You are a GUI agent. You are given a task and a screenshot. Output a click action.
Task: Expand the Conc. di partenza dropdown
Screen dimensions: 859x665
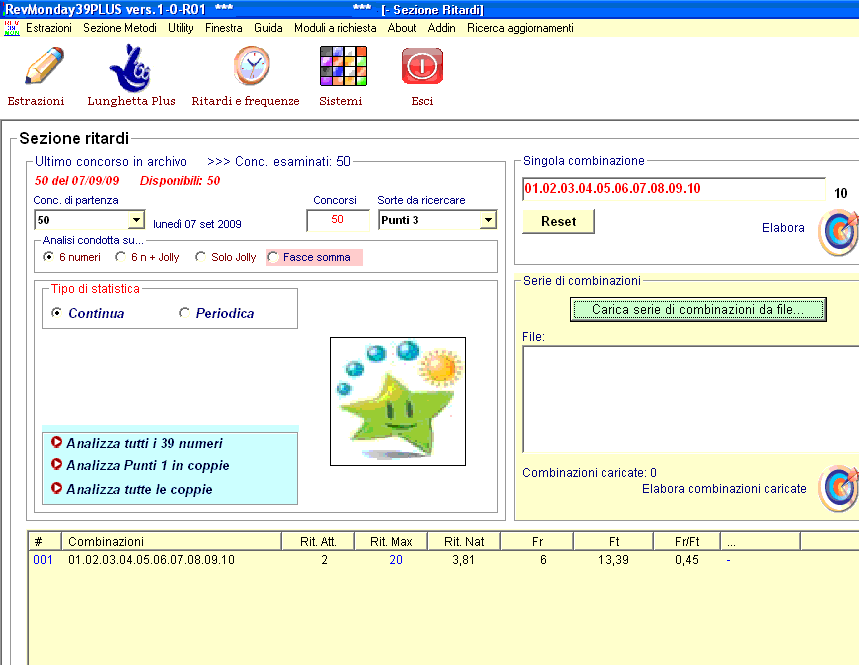click(136, 220)
